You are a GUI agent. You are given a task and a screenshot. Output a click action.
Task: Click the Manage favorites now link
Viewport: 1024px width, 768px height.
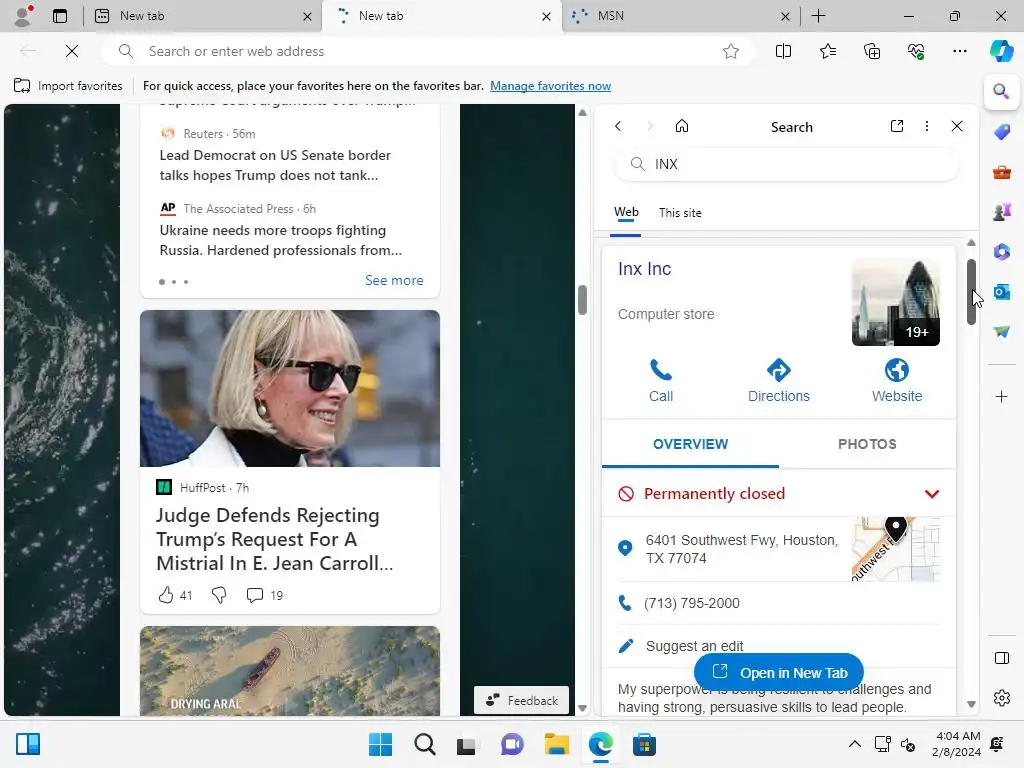(x=550, y=86)
